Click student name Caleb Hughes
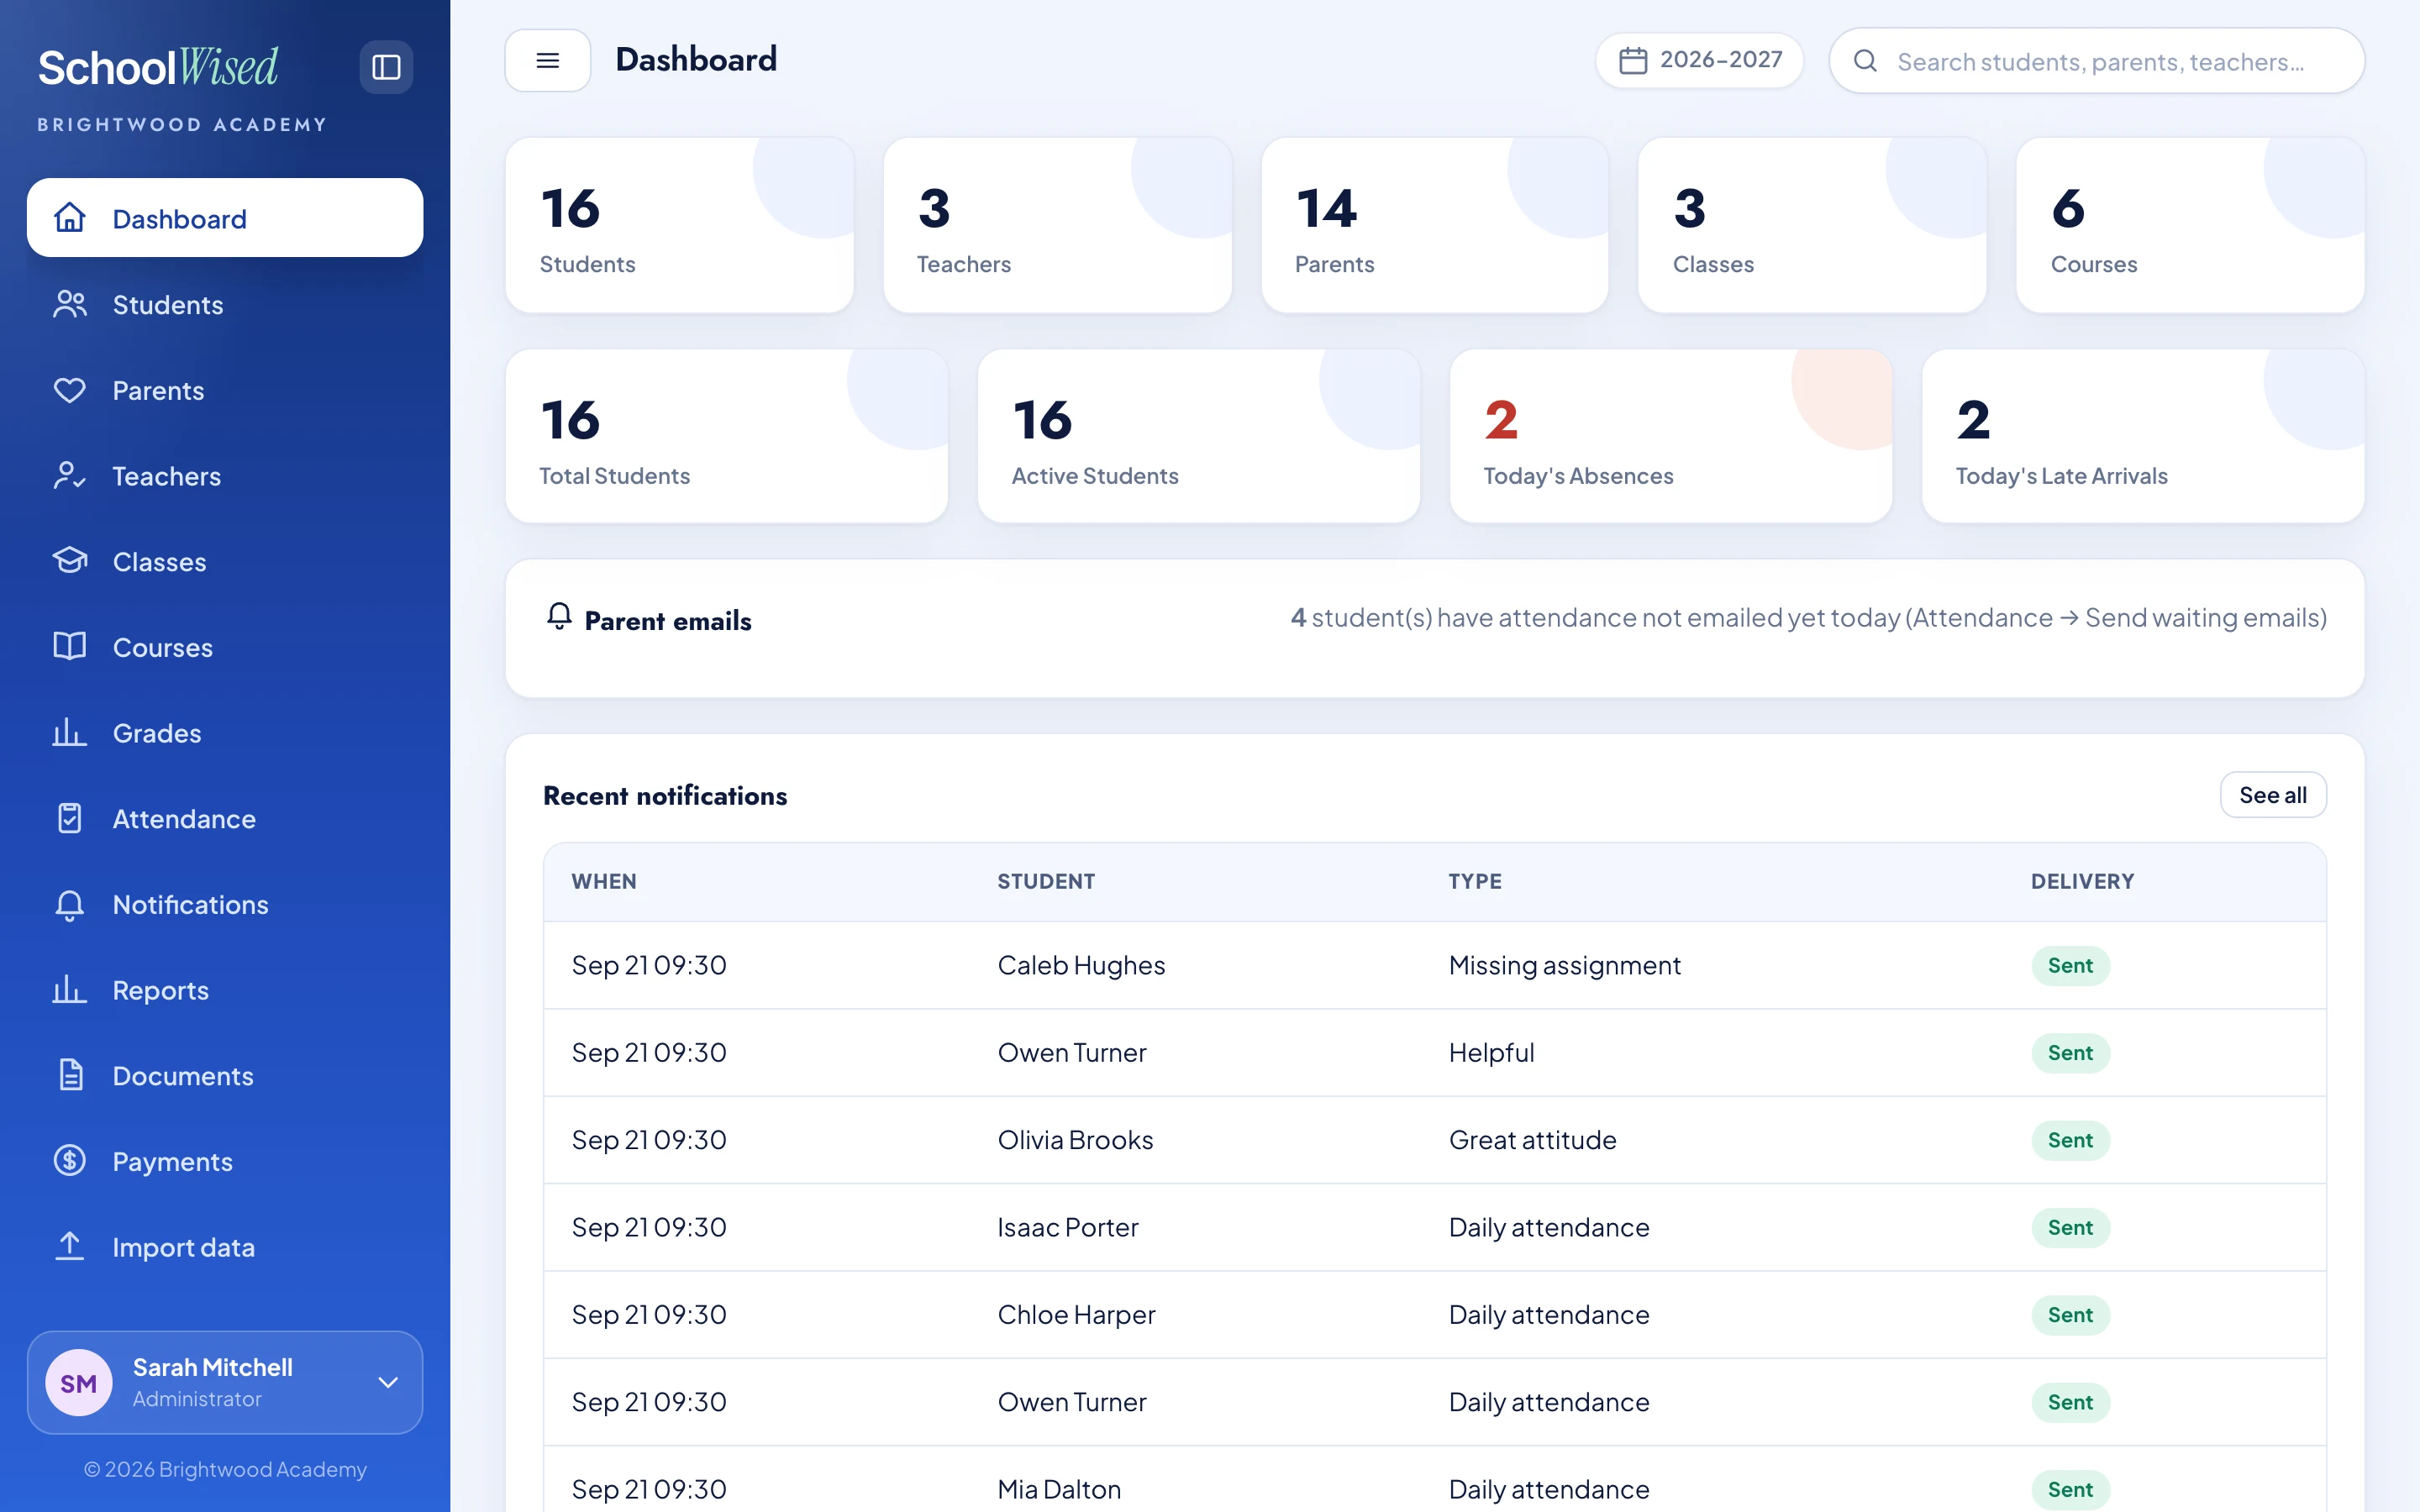 point(1081,965)
